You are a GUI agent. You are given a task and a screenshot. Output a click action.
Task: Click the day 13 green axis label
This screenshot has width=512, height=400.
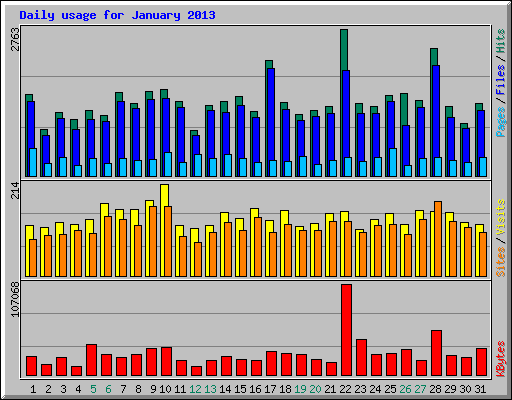(210, 389)
